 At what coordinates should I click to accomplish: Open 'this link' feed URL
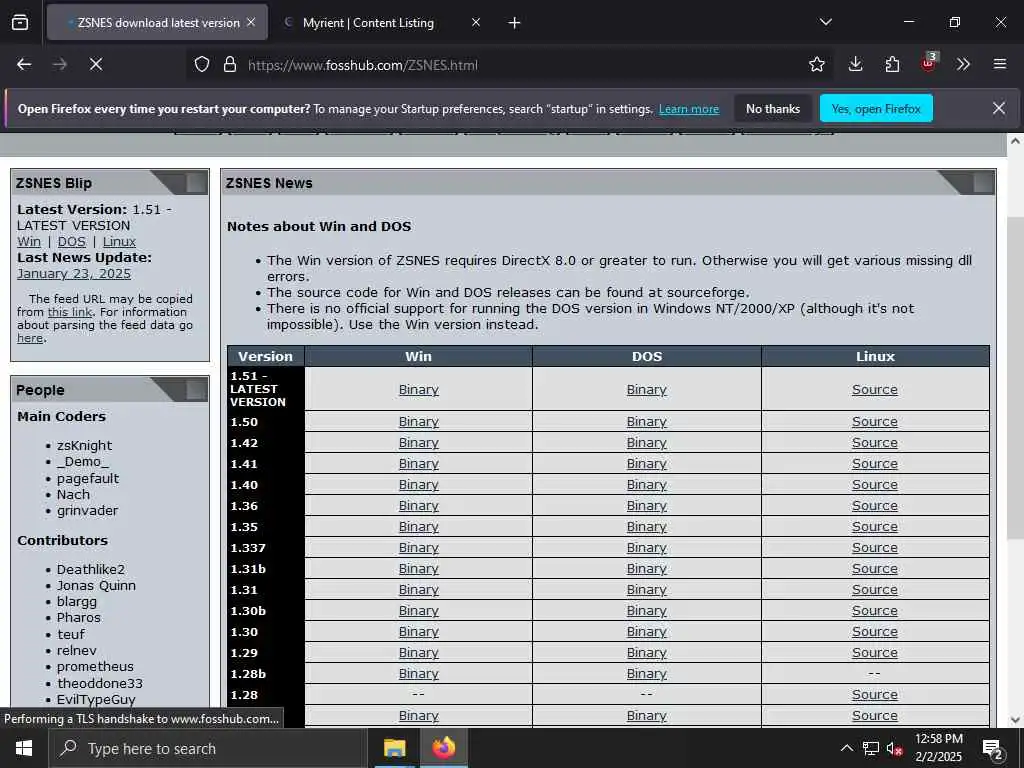pos(70,312)
